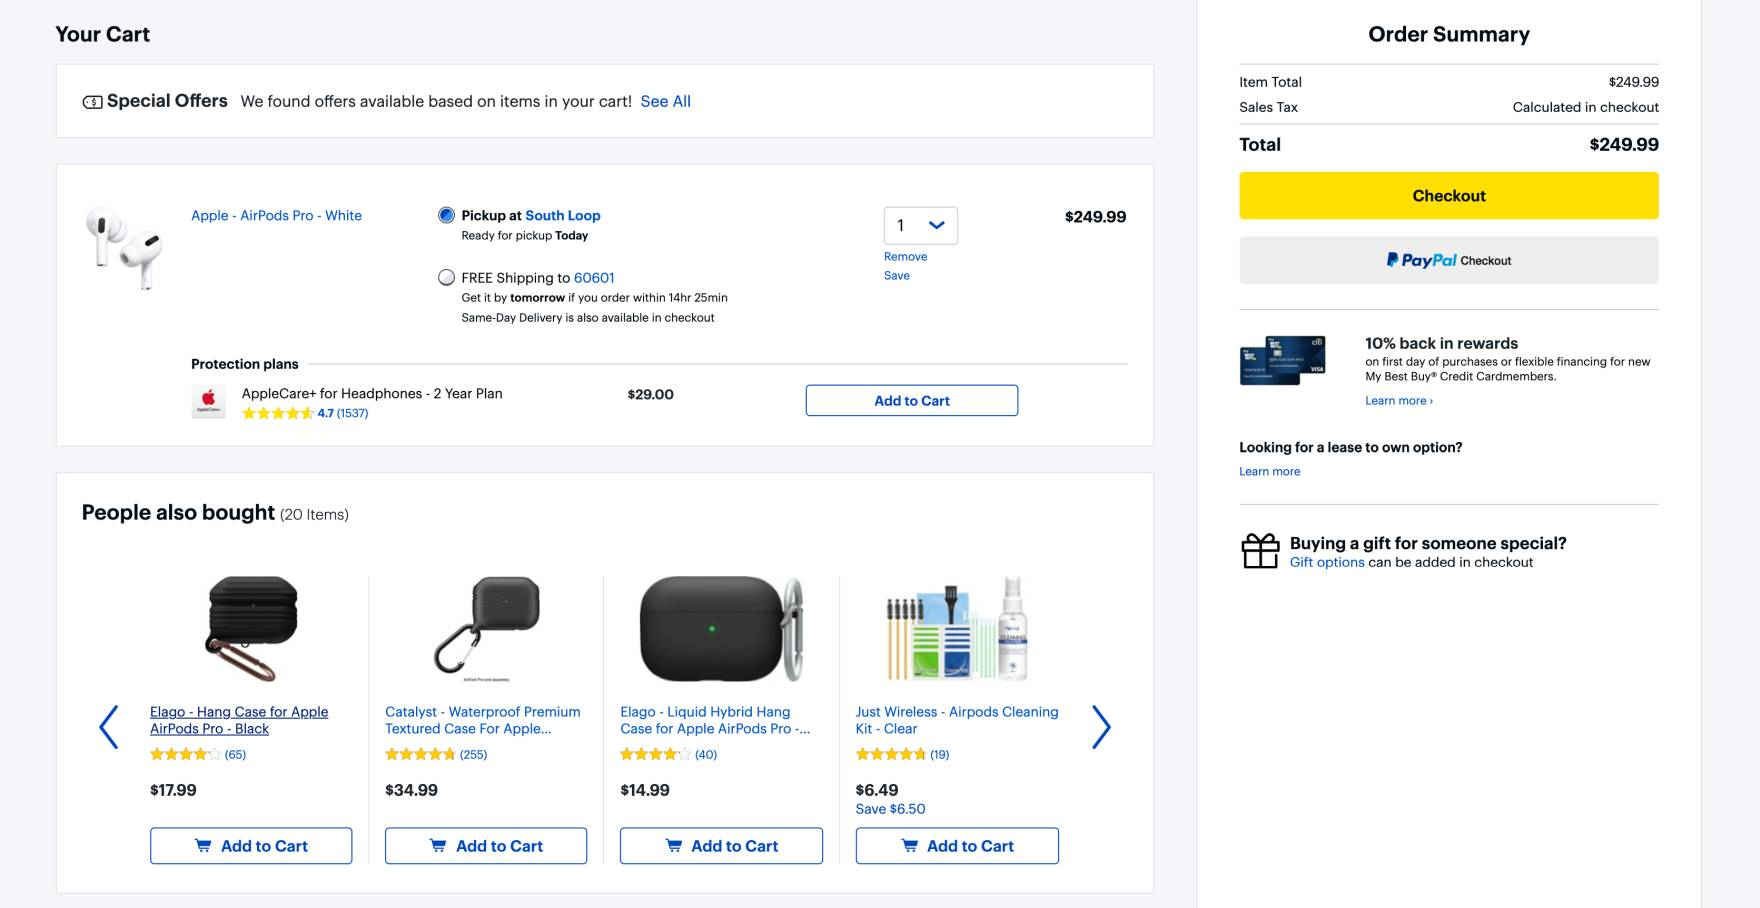Pay with PayPal Checkout button
The image size is (1760, 908).
pos(1448,260)
